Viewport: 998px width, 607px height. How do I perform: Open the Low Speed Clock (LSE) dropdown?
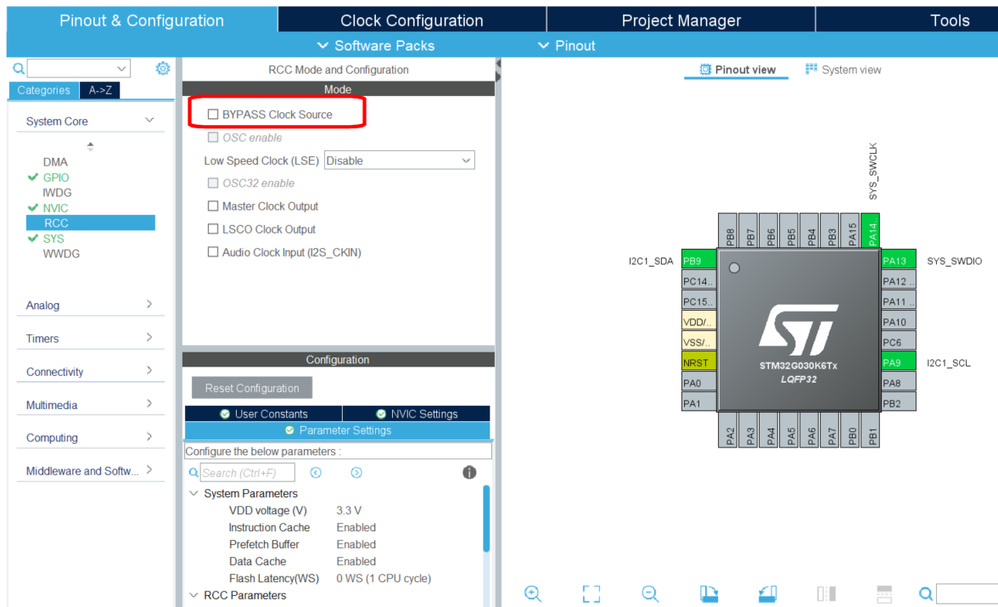coord(399,160)
